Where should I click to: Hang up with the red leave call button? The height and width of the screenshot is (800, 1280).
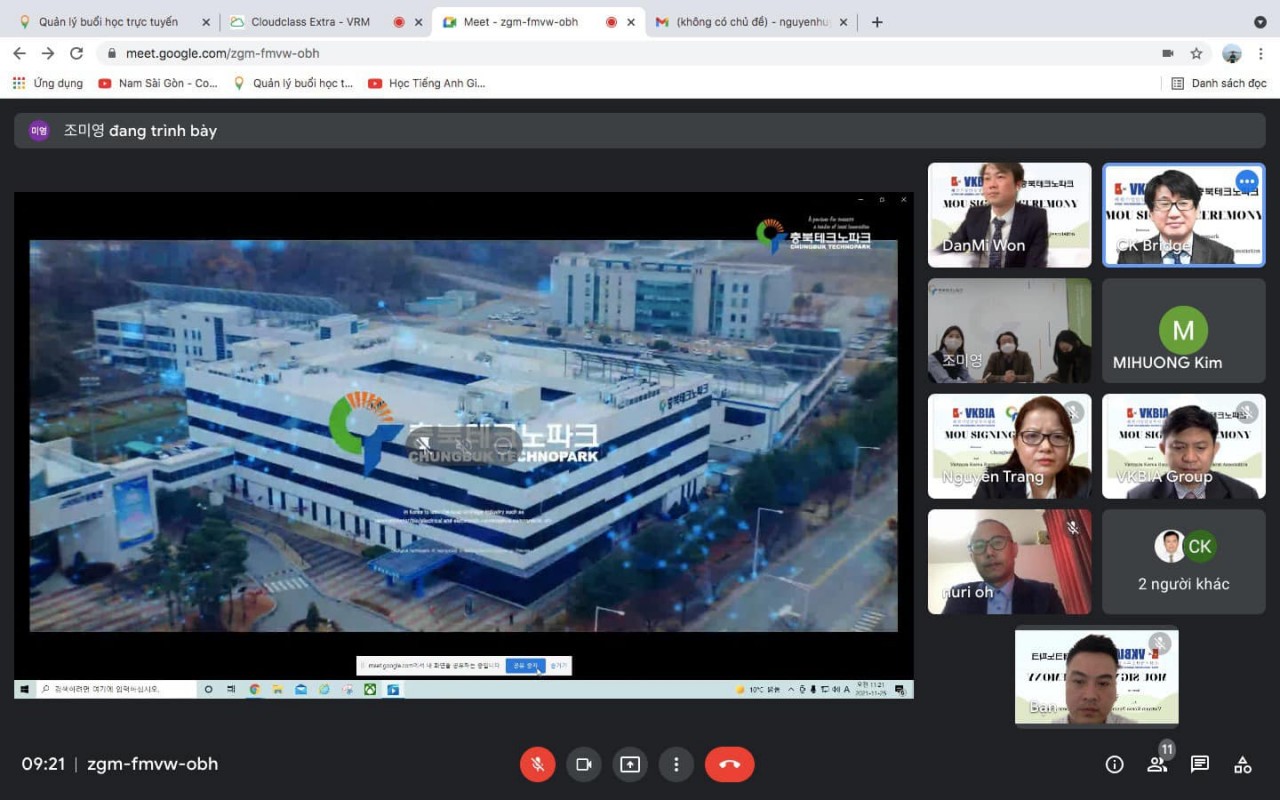[x=729, y=764]
